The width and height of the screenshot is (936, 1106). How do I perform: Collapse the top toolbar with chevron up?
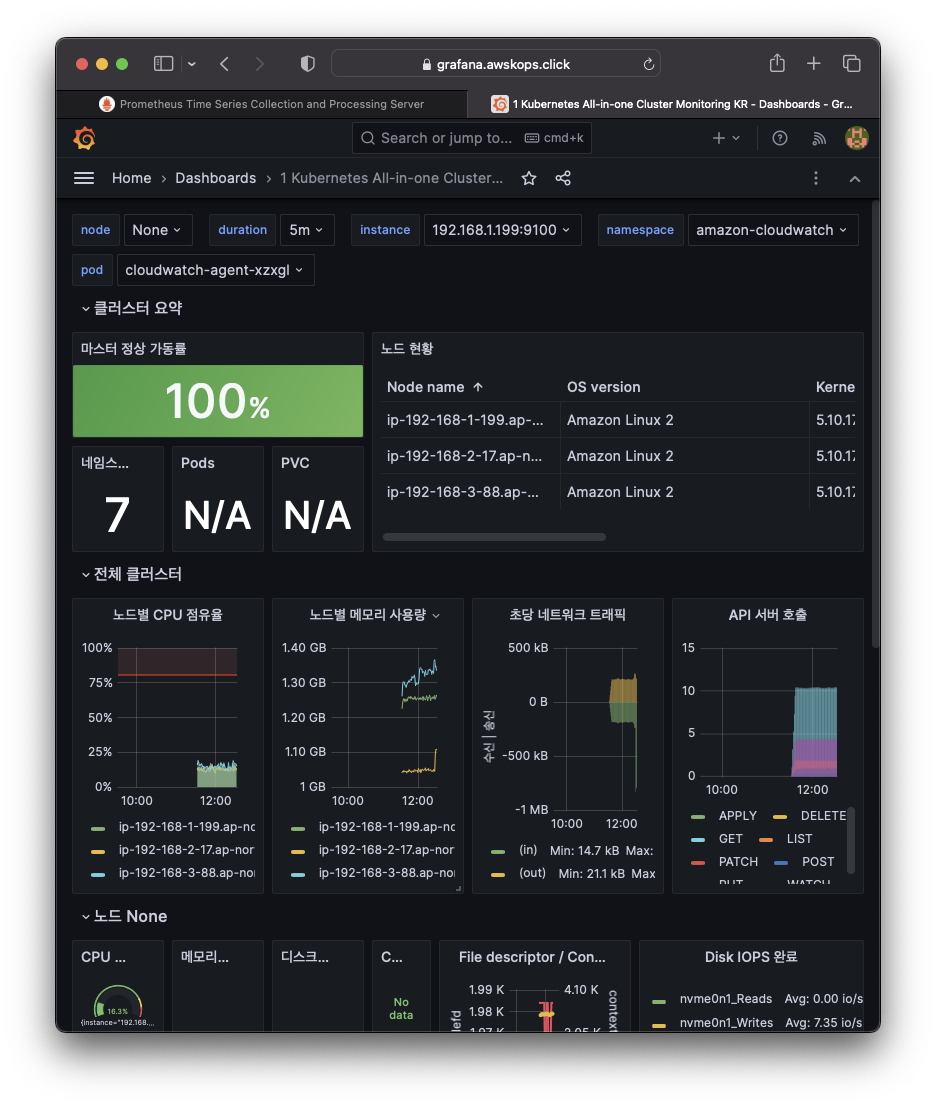(x=855, y=179)
